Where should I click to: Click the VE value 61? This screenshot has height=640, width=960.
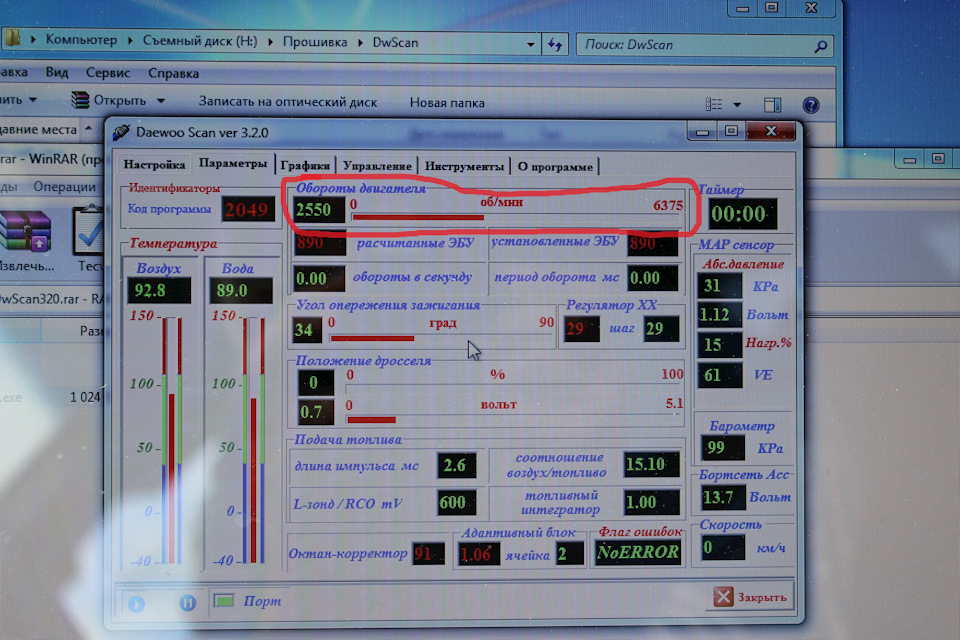pos(719,375)
